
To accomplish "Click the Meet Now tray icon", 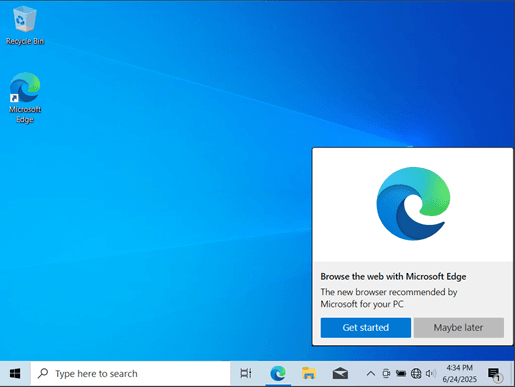I will (386, 374).
